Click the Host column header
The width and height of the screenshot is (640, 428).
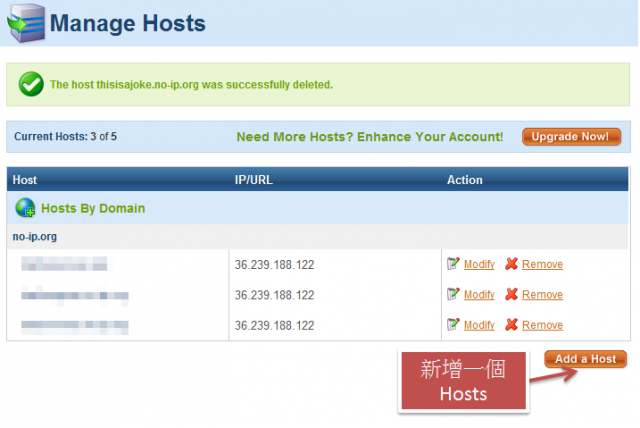pyautogui.click(x=24, y=180)
